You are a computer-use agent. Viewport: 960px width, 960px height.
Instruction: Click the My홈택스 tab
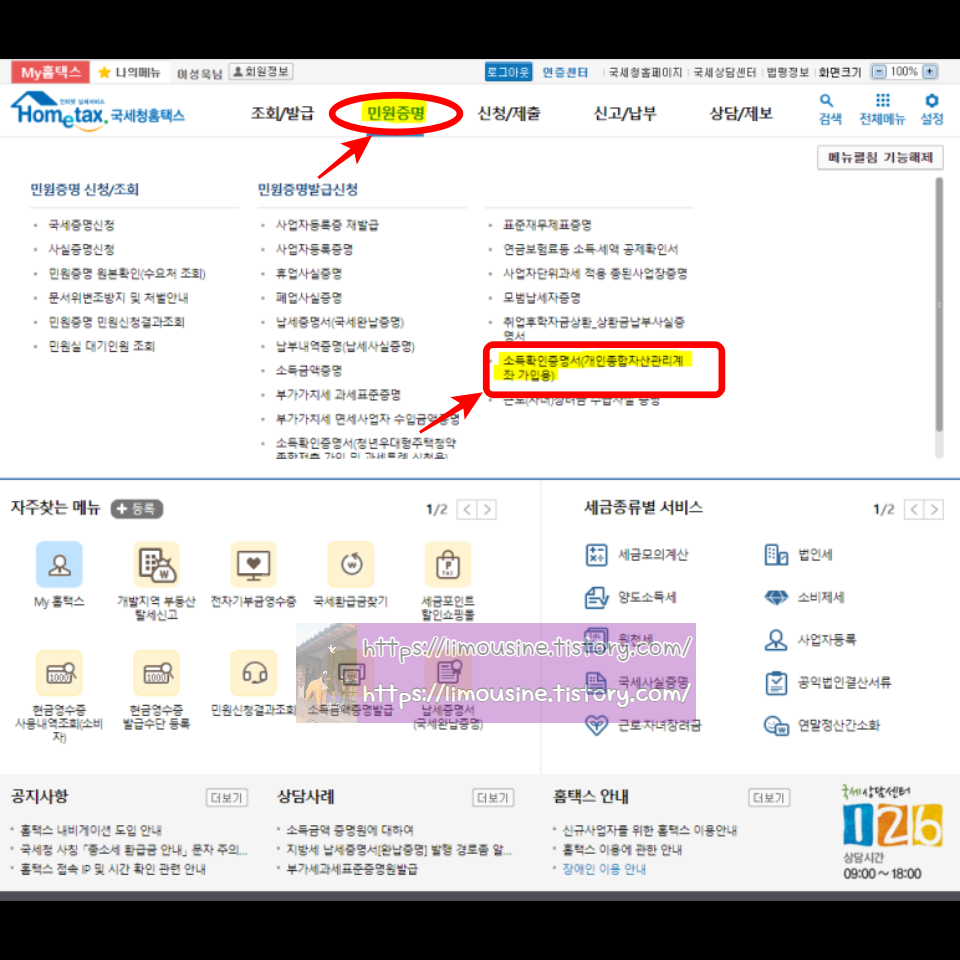[x=51, y=72]
